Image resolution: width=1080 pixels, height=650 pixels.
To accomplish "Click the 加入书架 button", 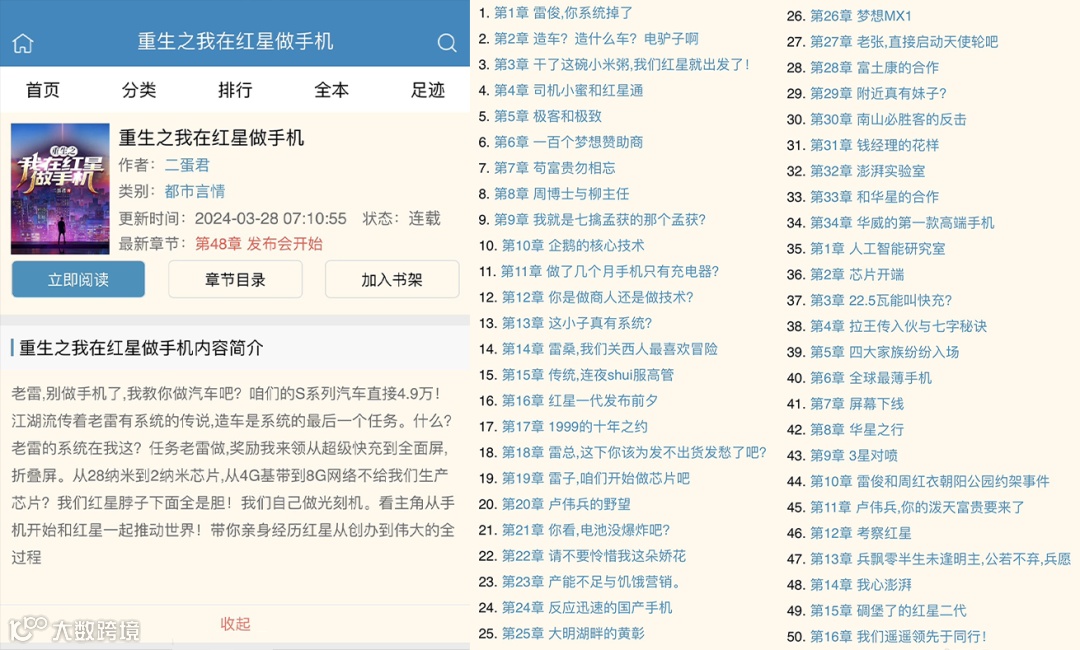I will click(x=392, y=280).
